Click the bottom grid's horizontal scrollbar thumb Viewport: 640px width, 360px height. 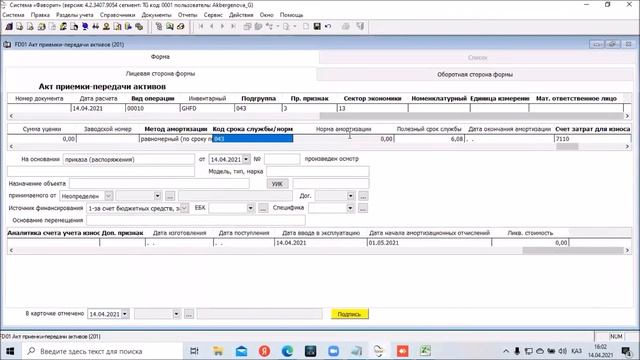[x=573, y=250]
